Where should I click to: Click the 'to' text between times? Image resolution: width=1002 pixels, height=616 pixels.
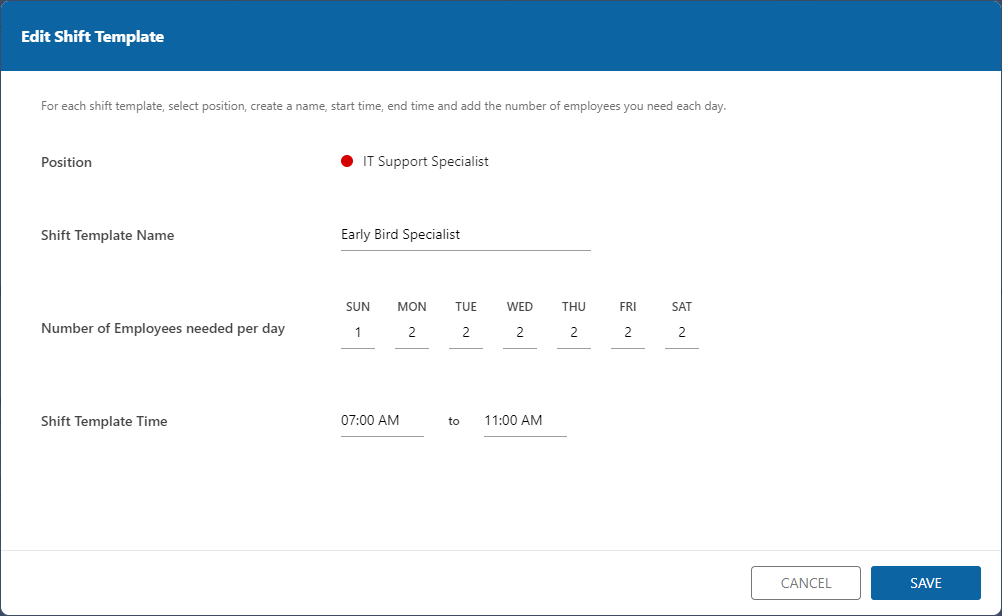pyautogui.click(x=454, y=421)
